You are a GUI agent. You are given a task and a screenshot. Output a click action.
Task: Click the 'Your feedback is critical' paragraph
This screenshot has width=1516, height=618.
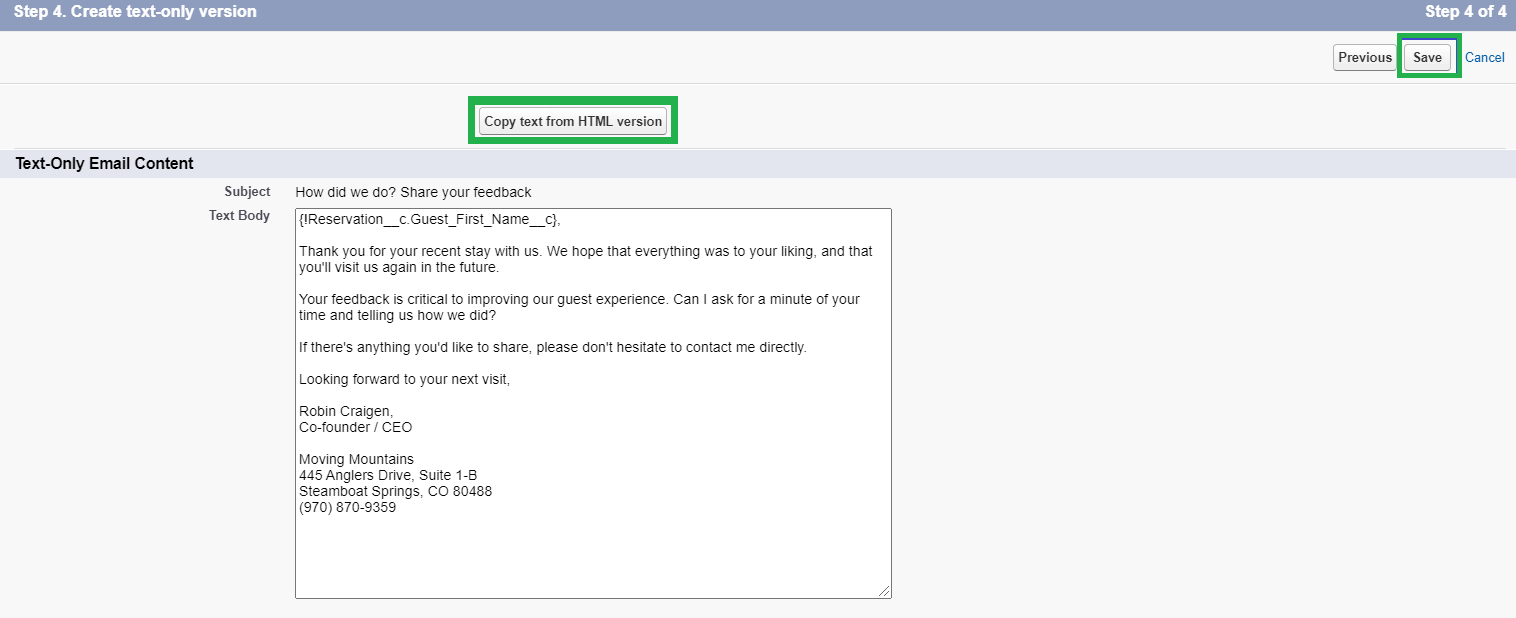point(578,306)
